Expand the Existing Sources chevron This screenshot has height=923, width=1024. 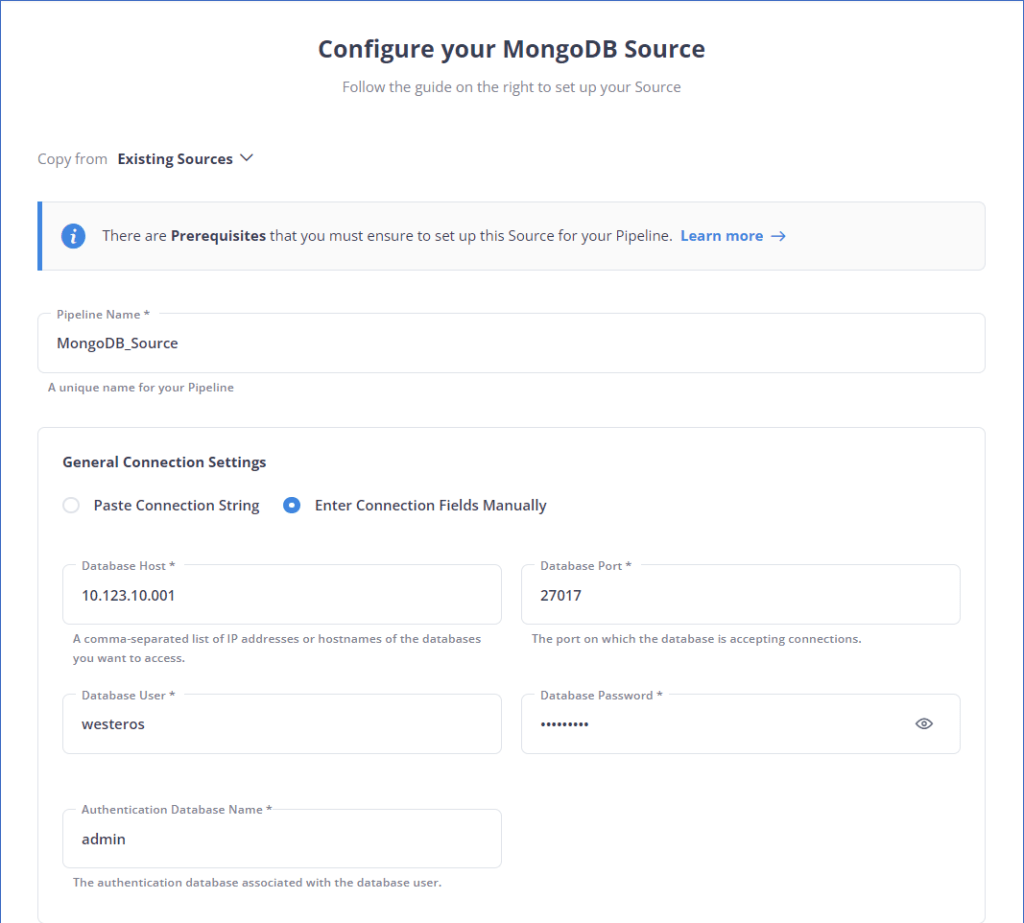tap(246, 158)
